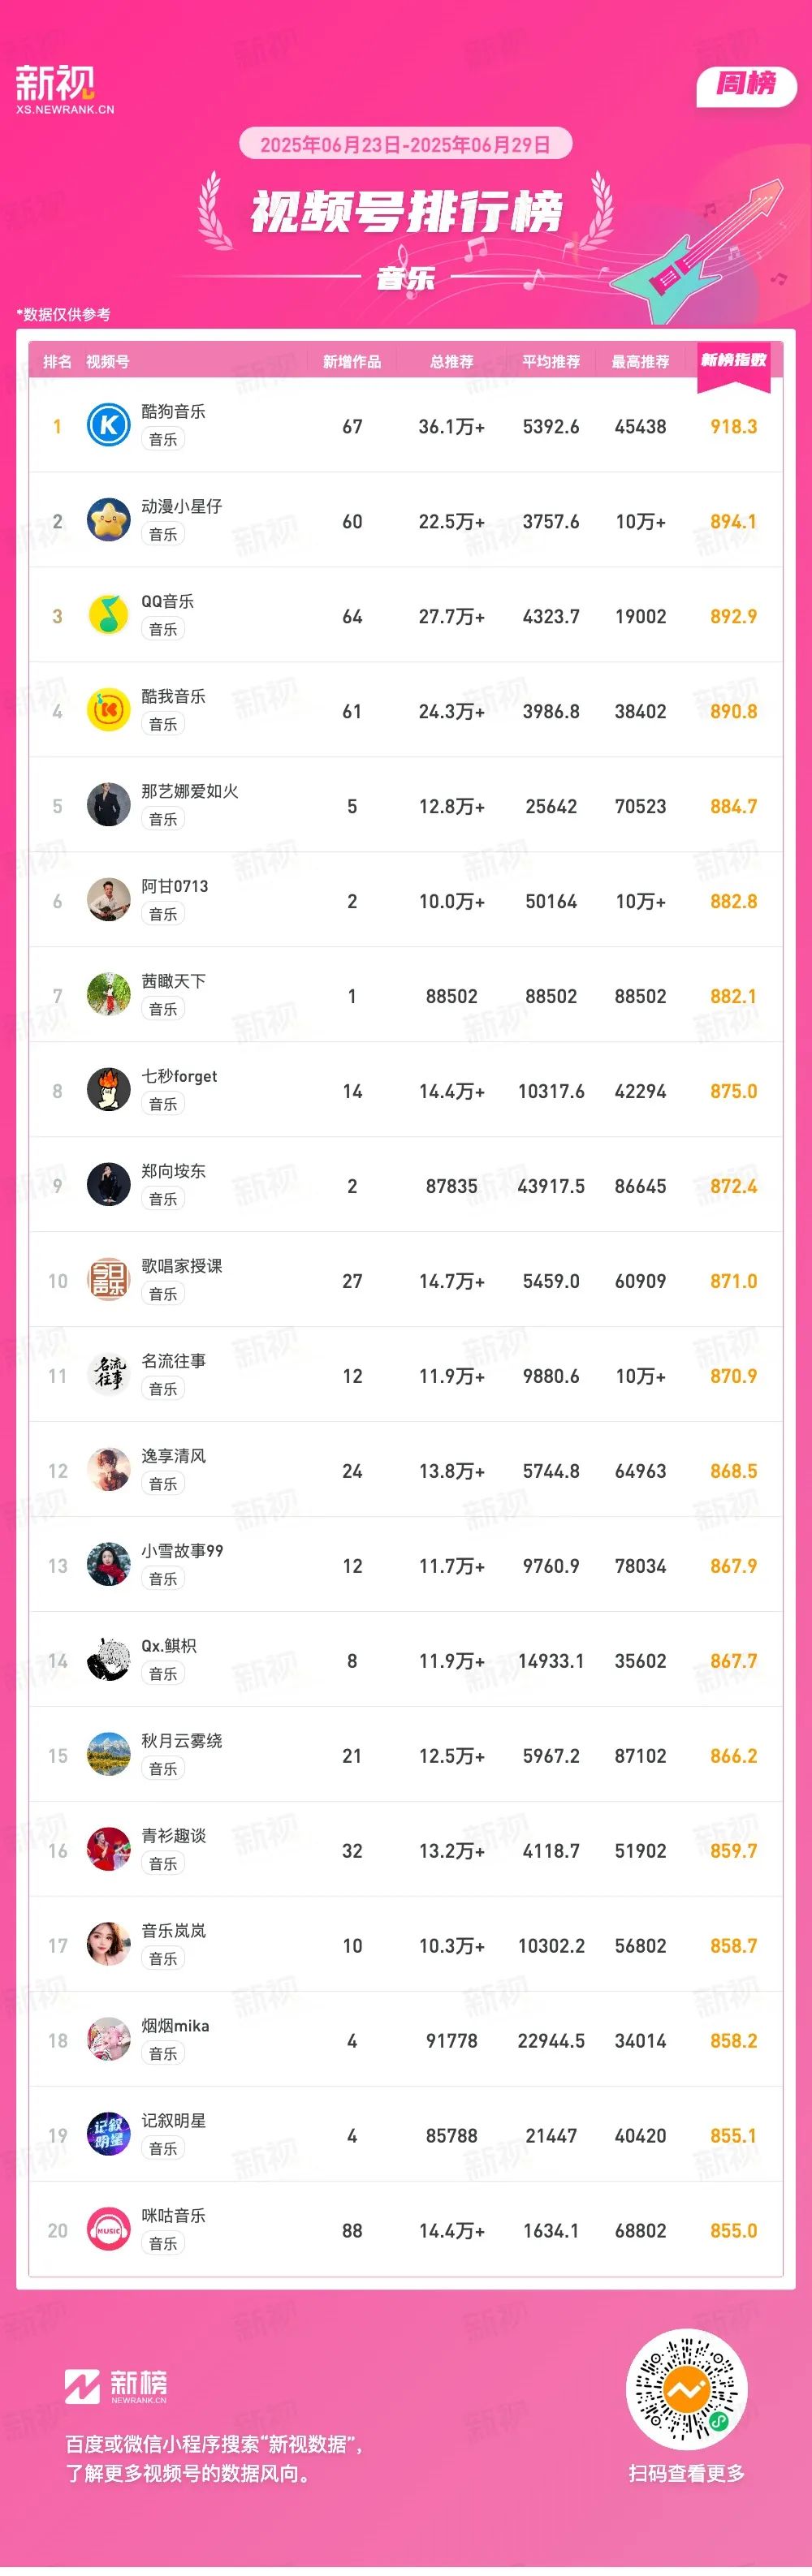Open the 动漫小星仔 star avatar
Screen dimensions: 812x2576
coord(108,520)
